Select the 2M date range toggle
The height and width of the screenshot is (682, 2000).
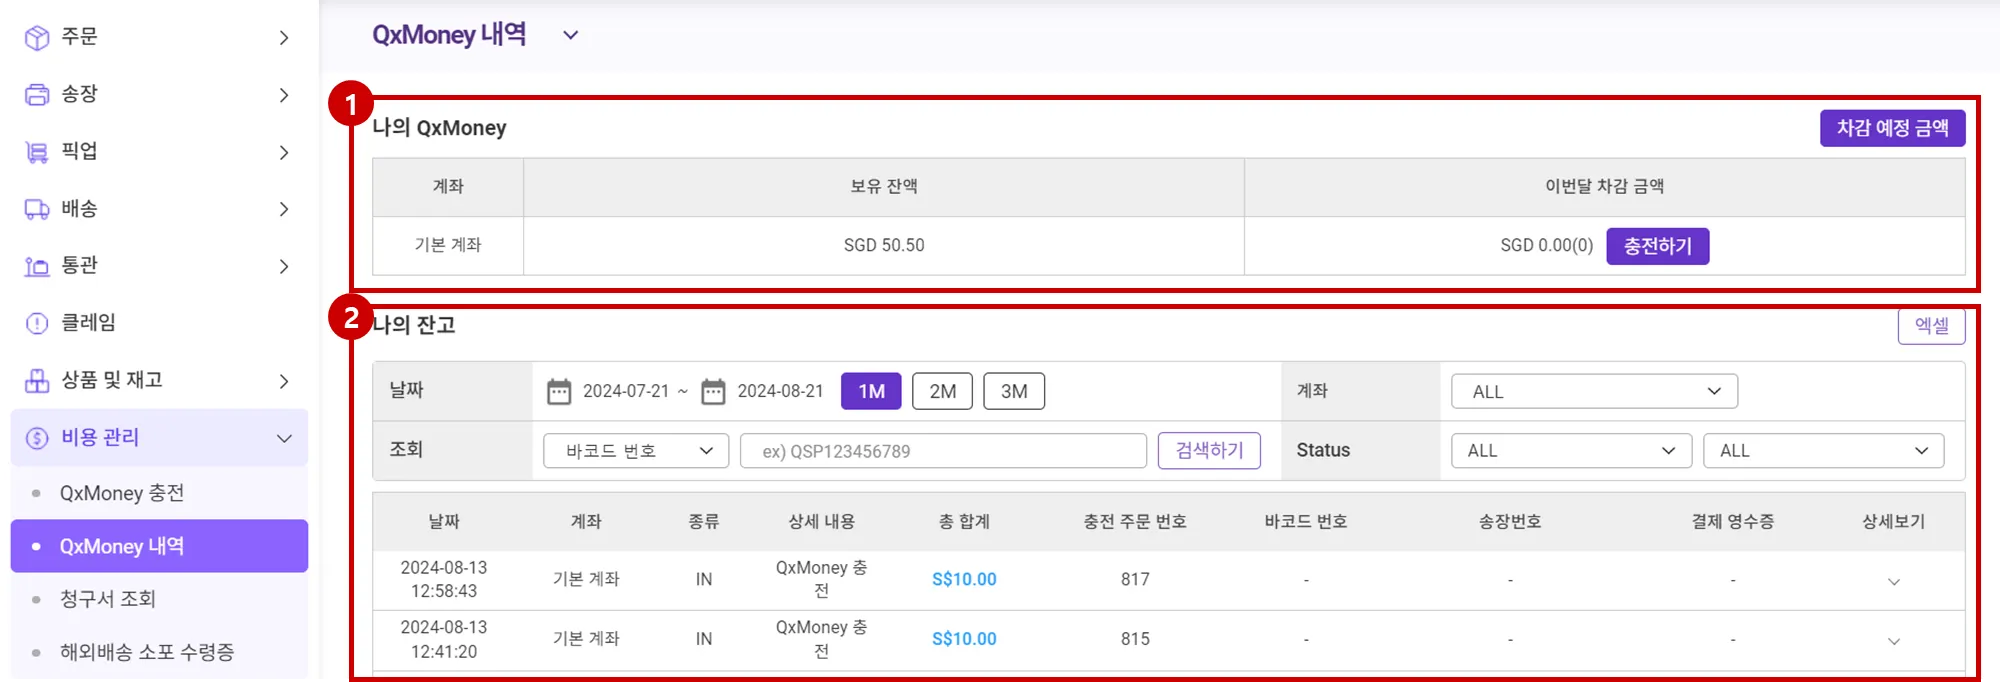tap(942, 391)
